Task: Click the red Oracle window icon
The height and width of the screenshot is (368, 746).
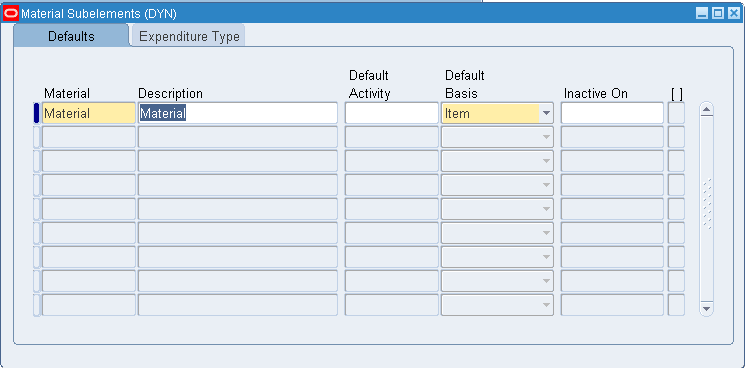Action: 11,13
